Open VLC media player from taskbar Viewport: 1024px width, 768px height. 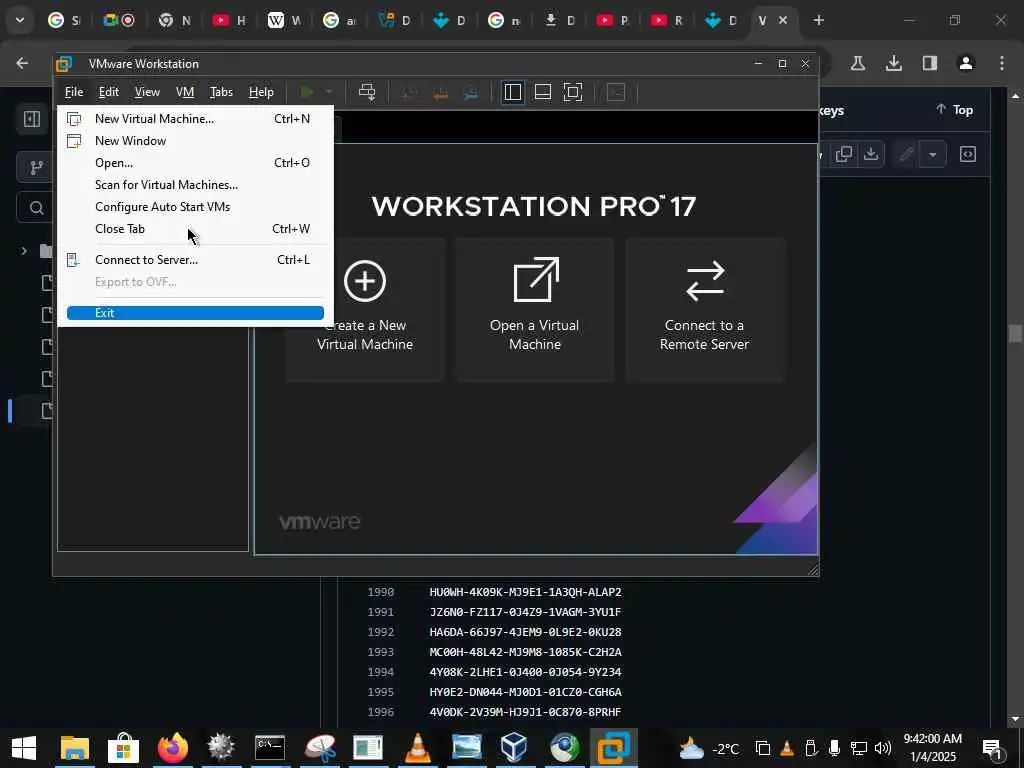tap(418, 748)
